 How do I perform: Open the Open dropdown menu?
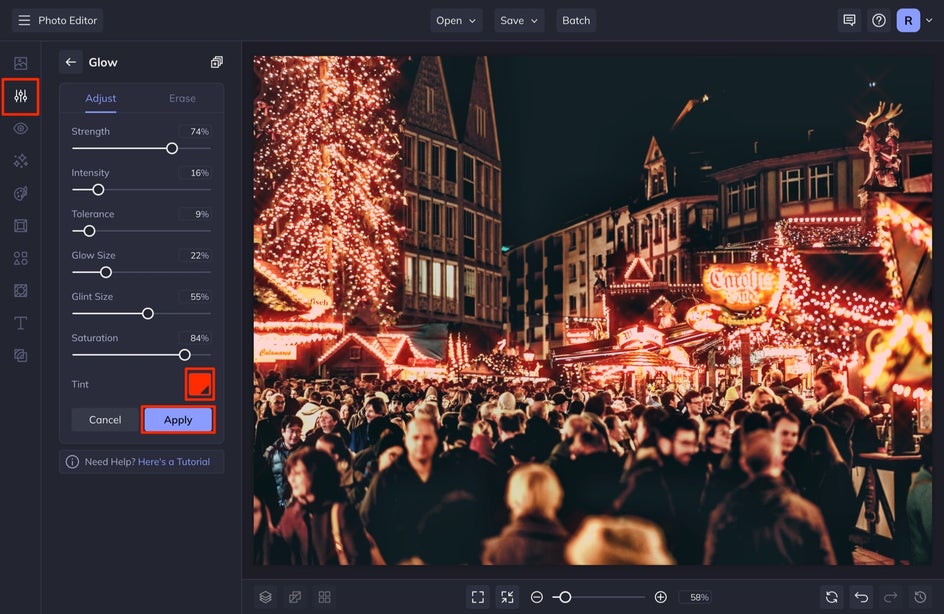[456, 20]
